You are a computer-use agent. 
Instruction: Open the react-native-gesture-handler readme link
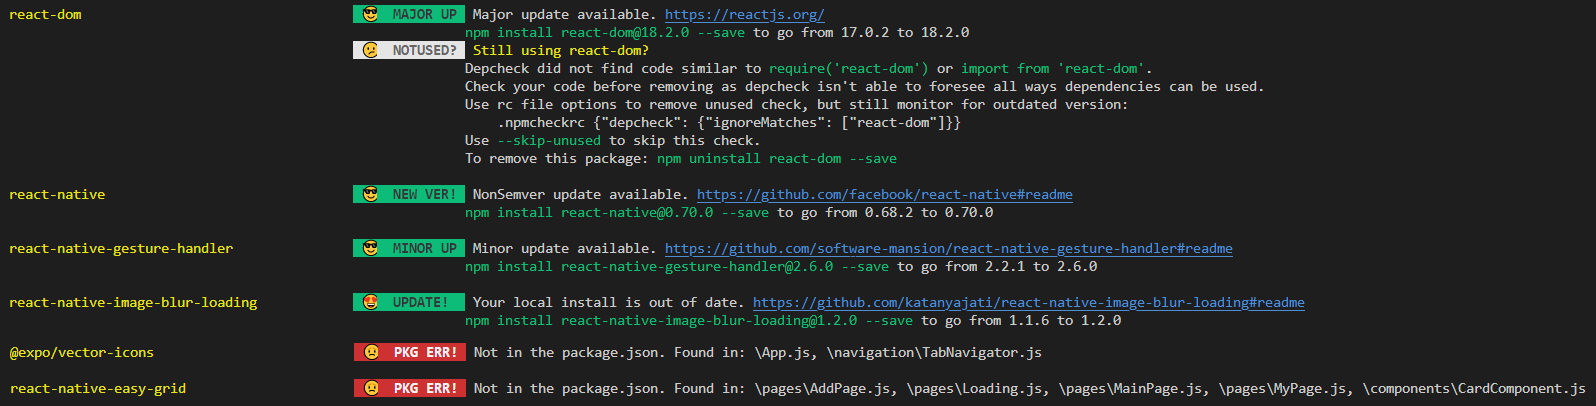point(949,249)
